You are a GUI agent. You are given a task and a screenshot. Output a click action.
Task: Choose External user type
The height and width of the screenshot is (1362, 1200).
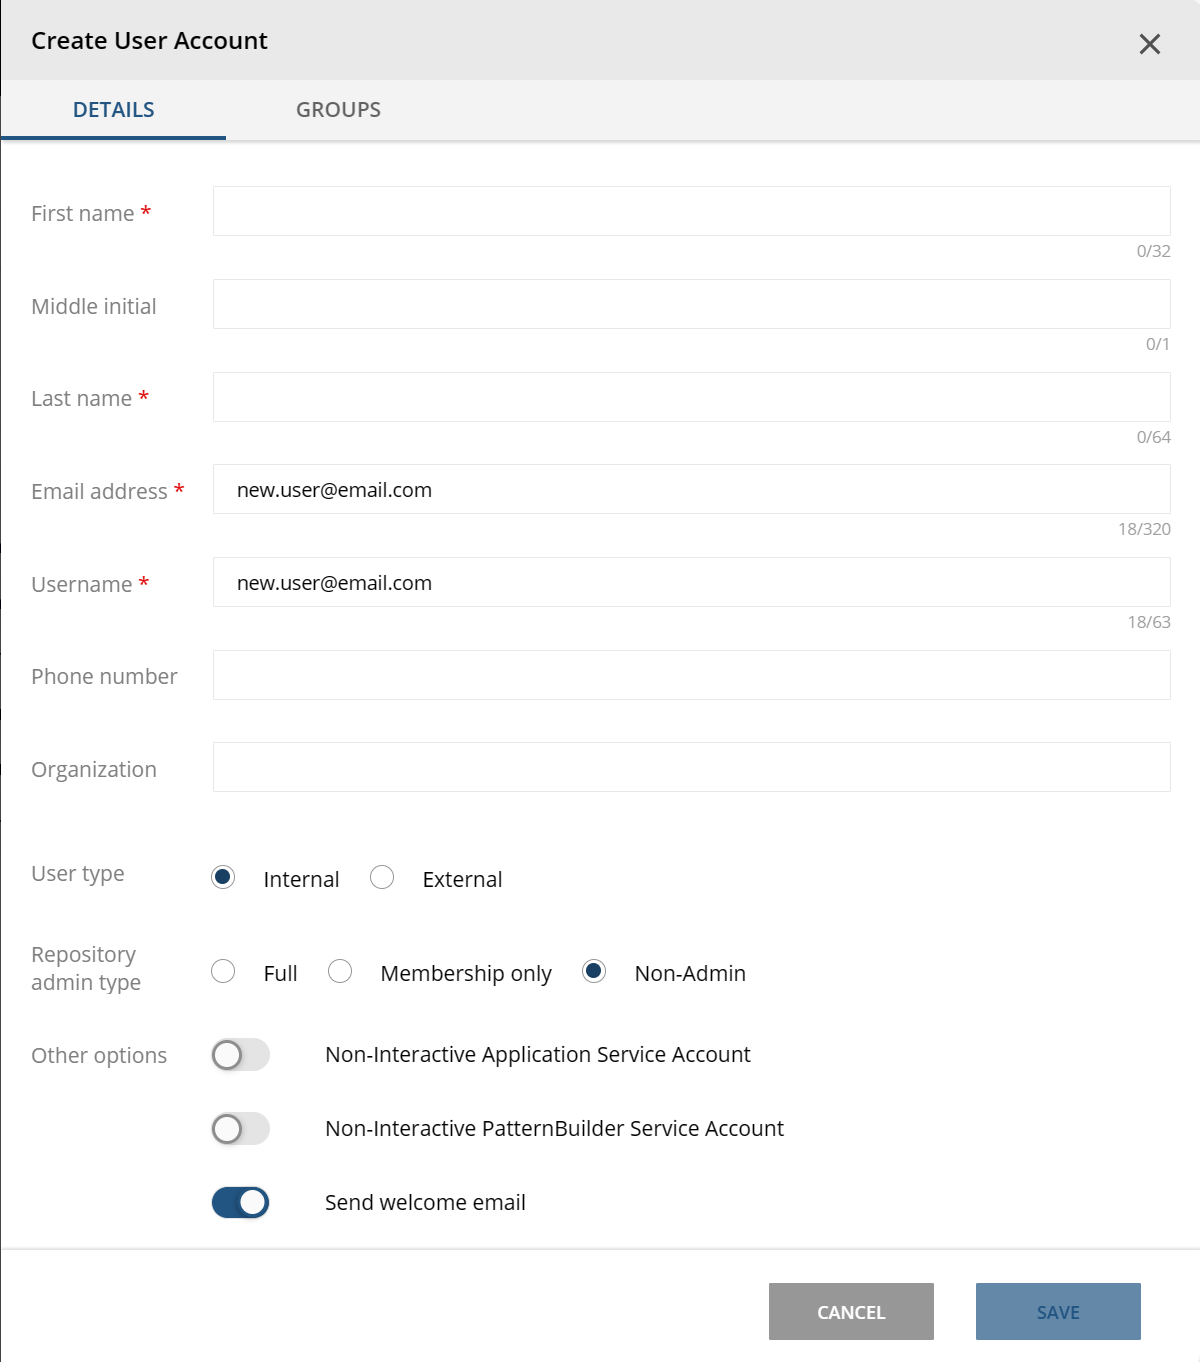pos(382,877)
